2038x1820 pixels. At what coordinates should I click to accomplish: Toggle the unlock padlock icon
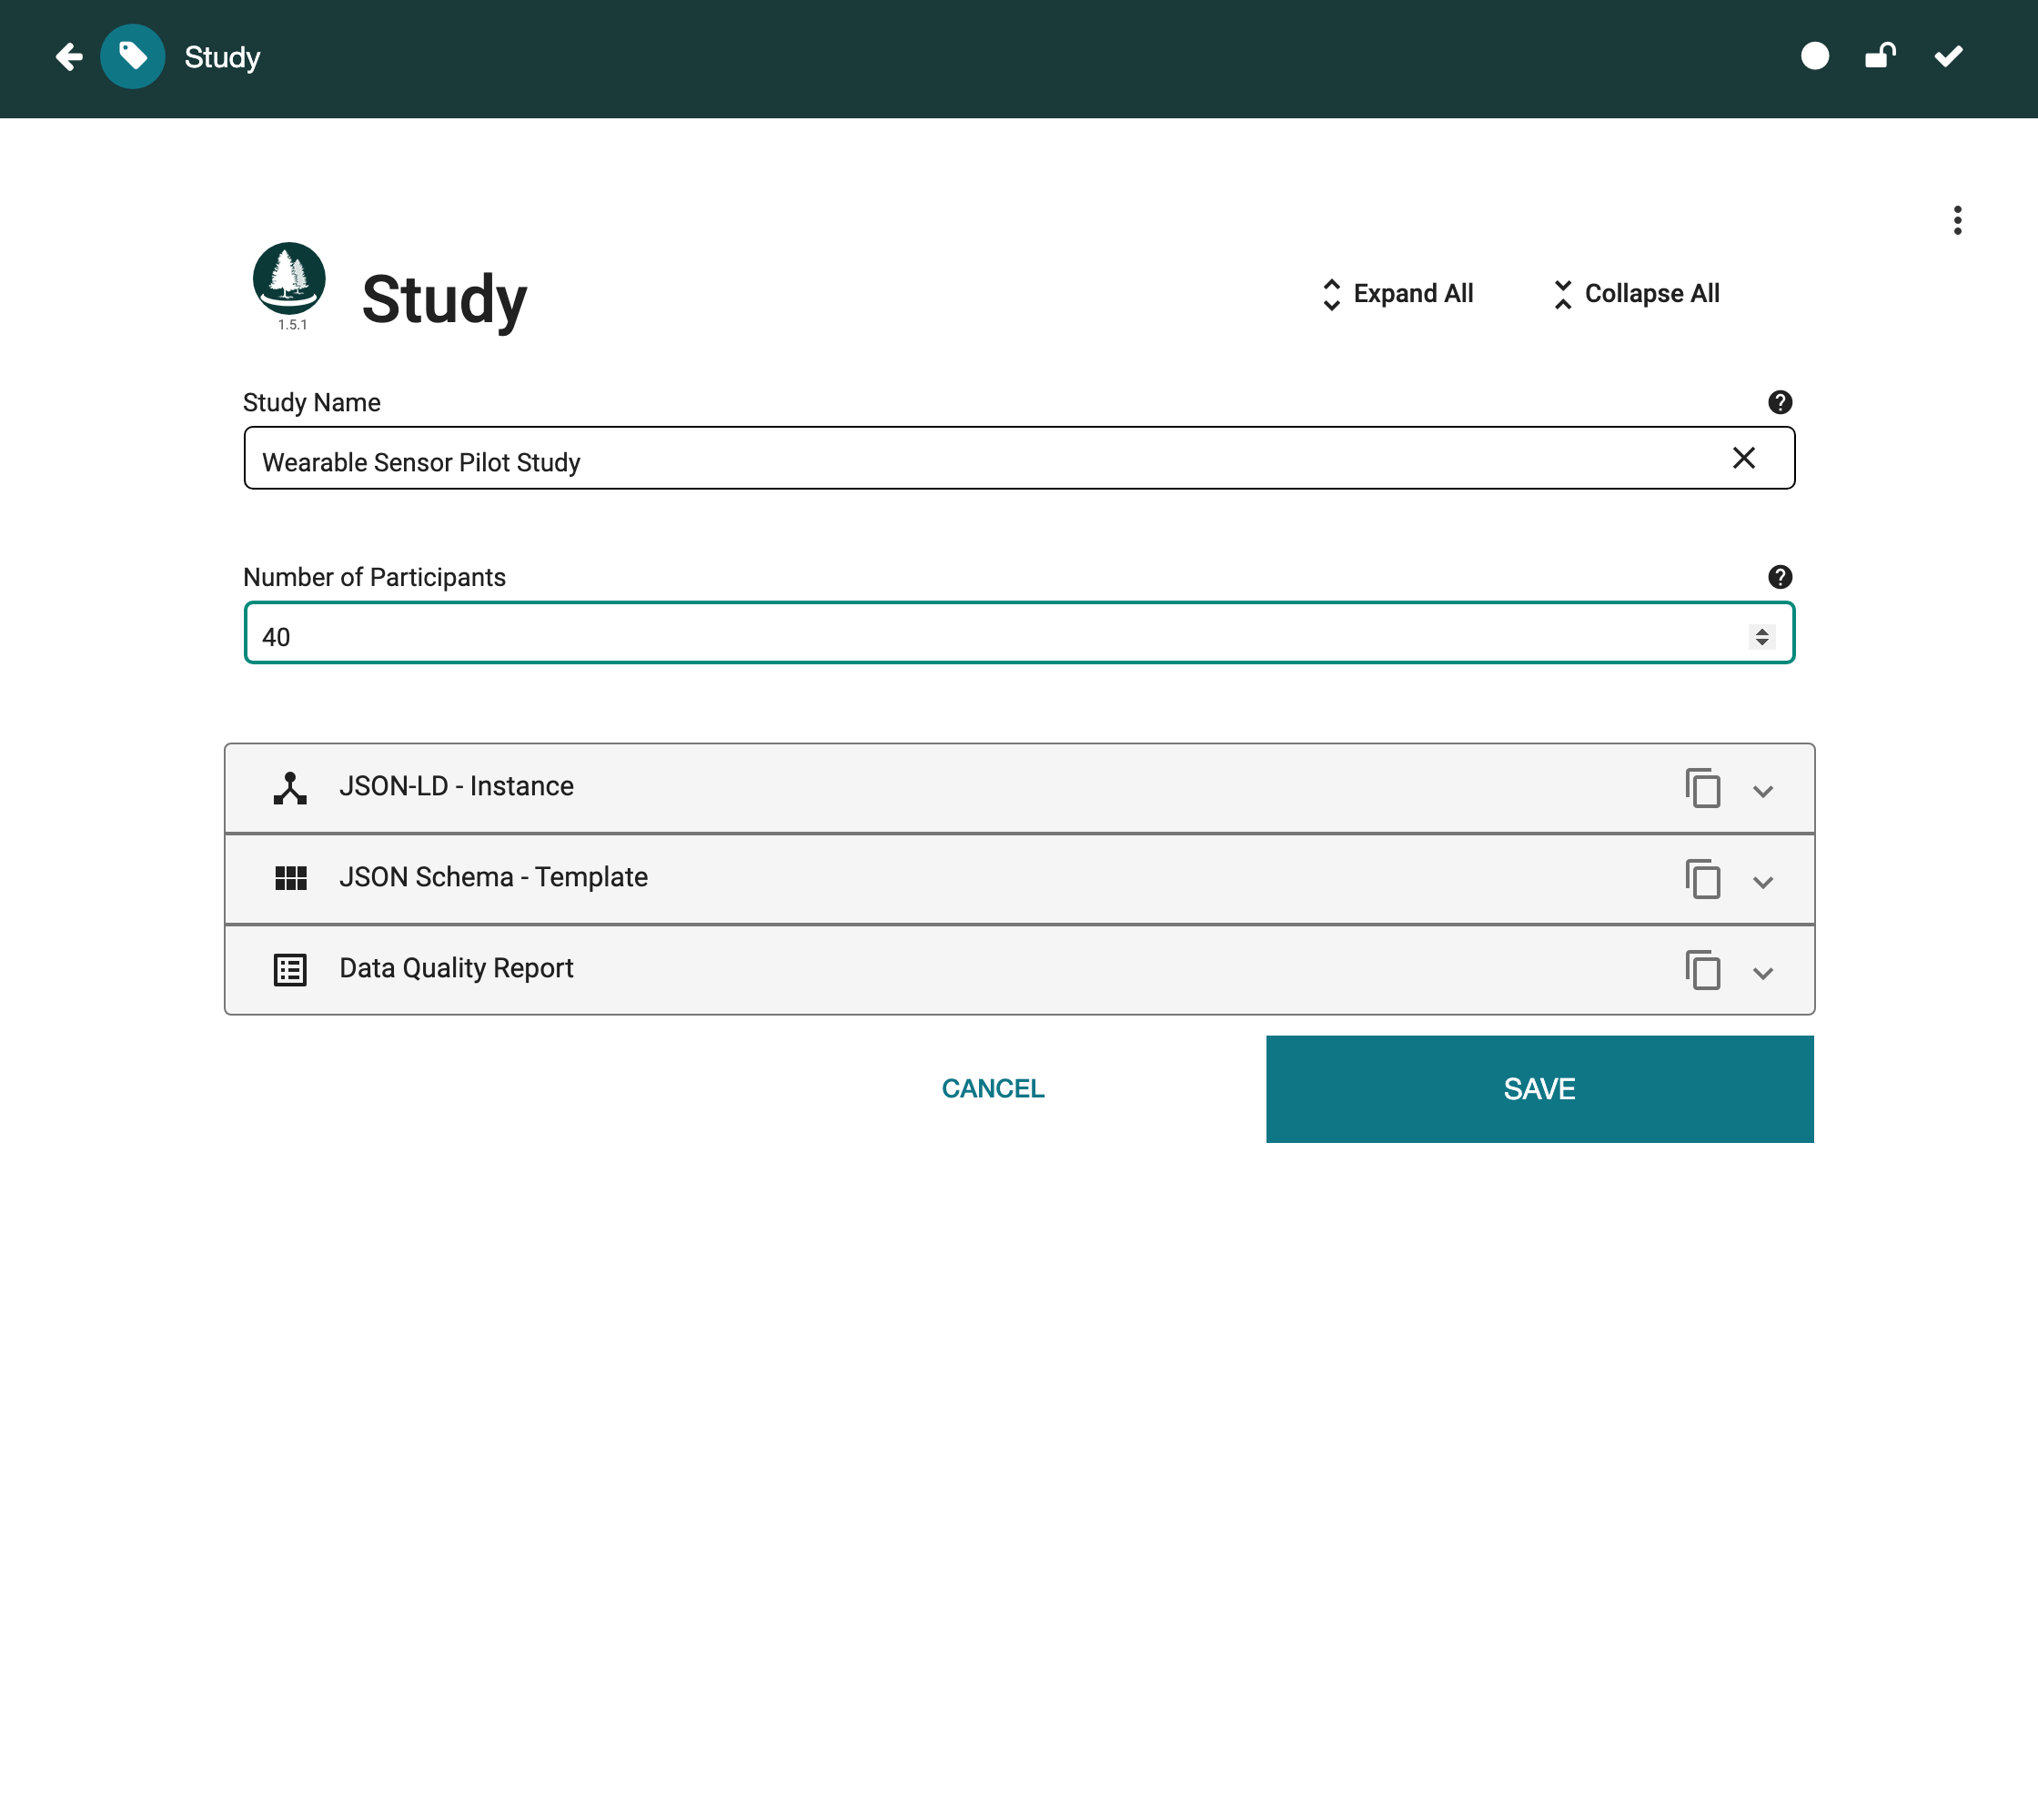coord(1880,56)
